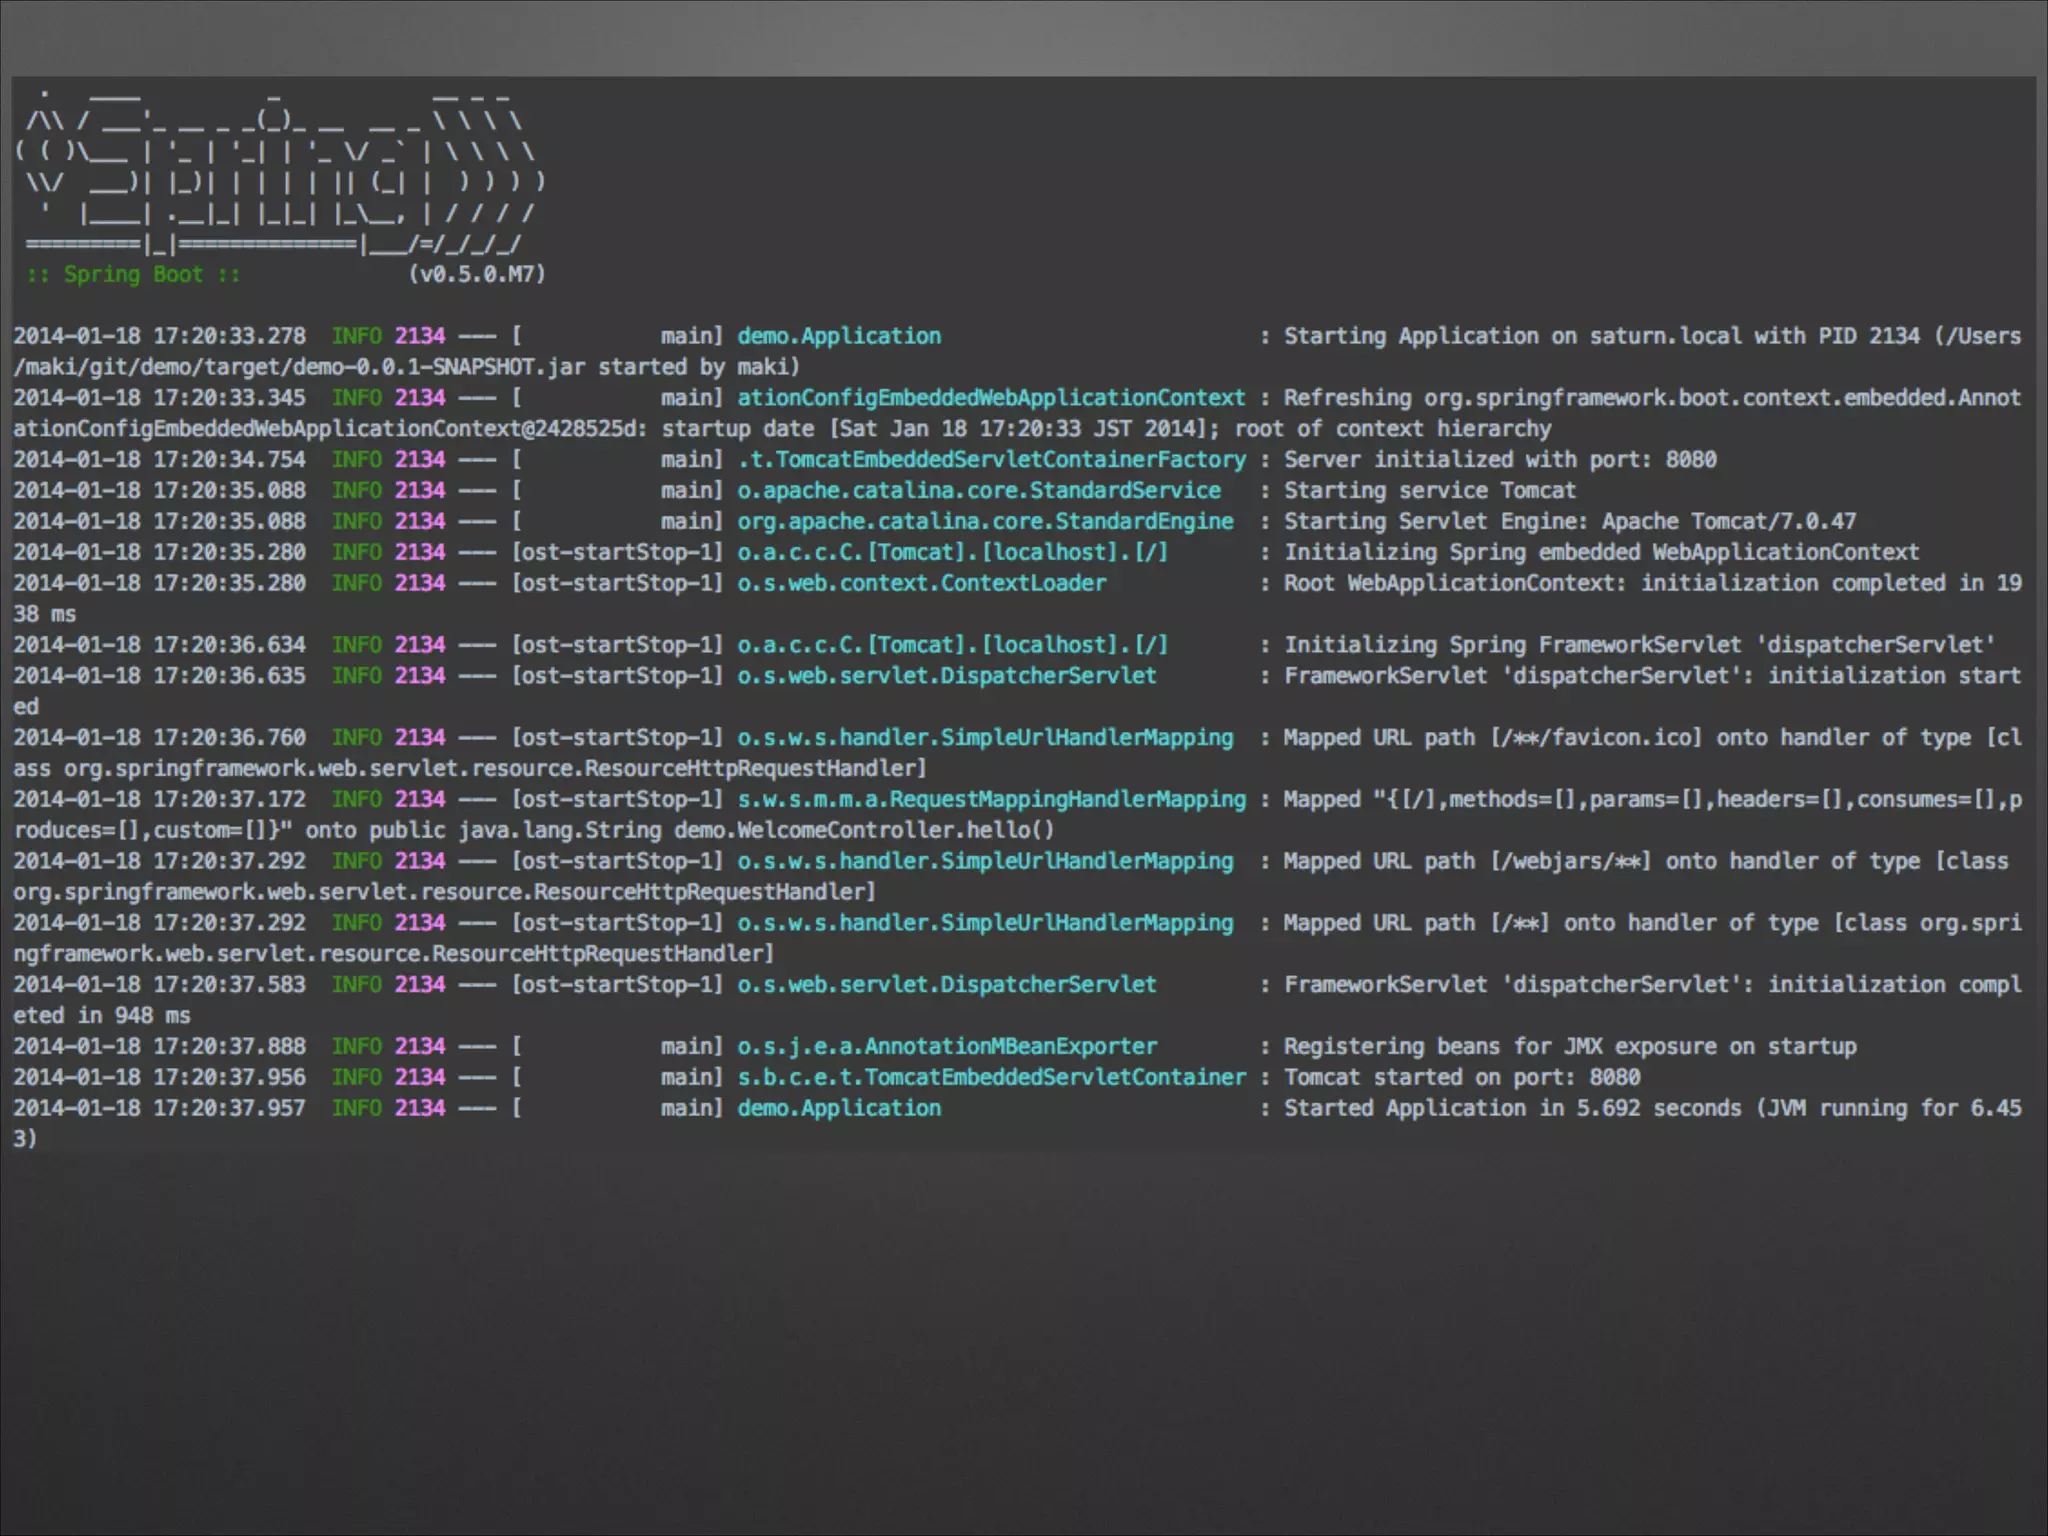Viewport: 2048px width, 1536px height.
Task: Click timestamp 2014-01-18 17:20:33.278
Action: [159, 336]
